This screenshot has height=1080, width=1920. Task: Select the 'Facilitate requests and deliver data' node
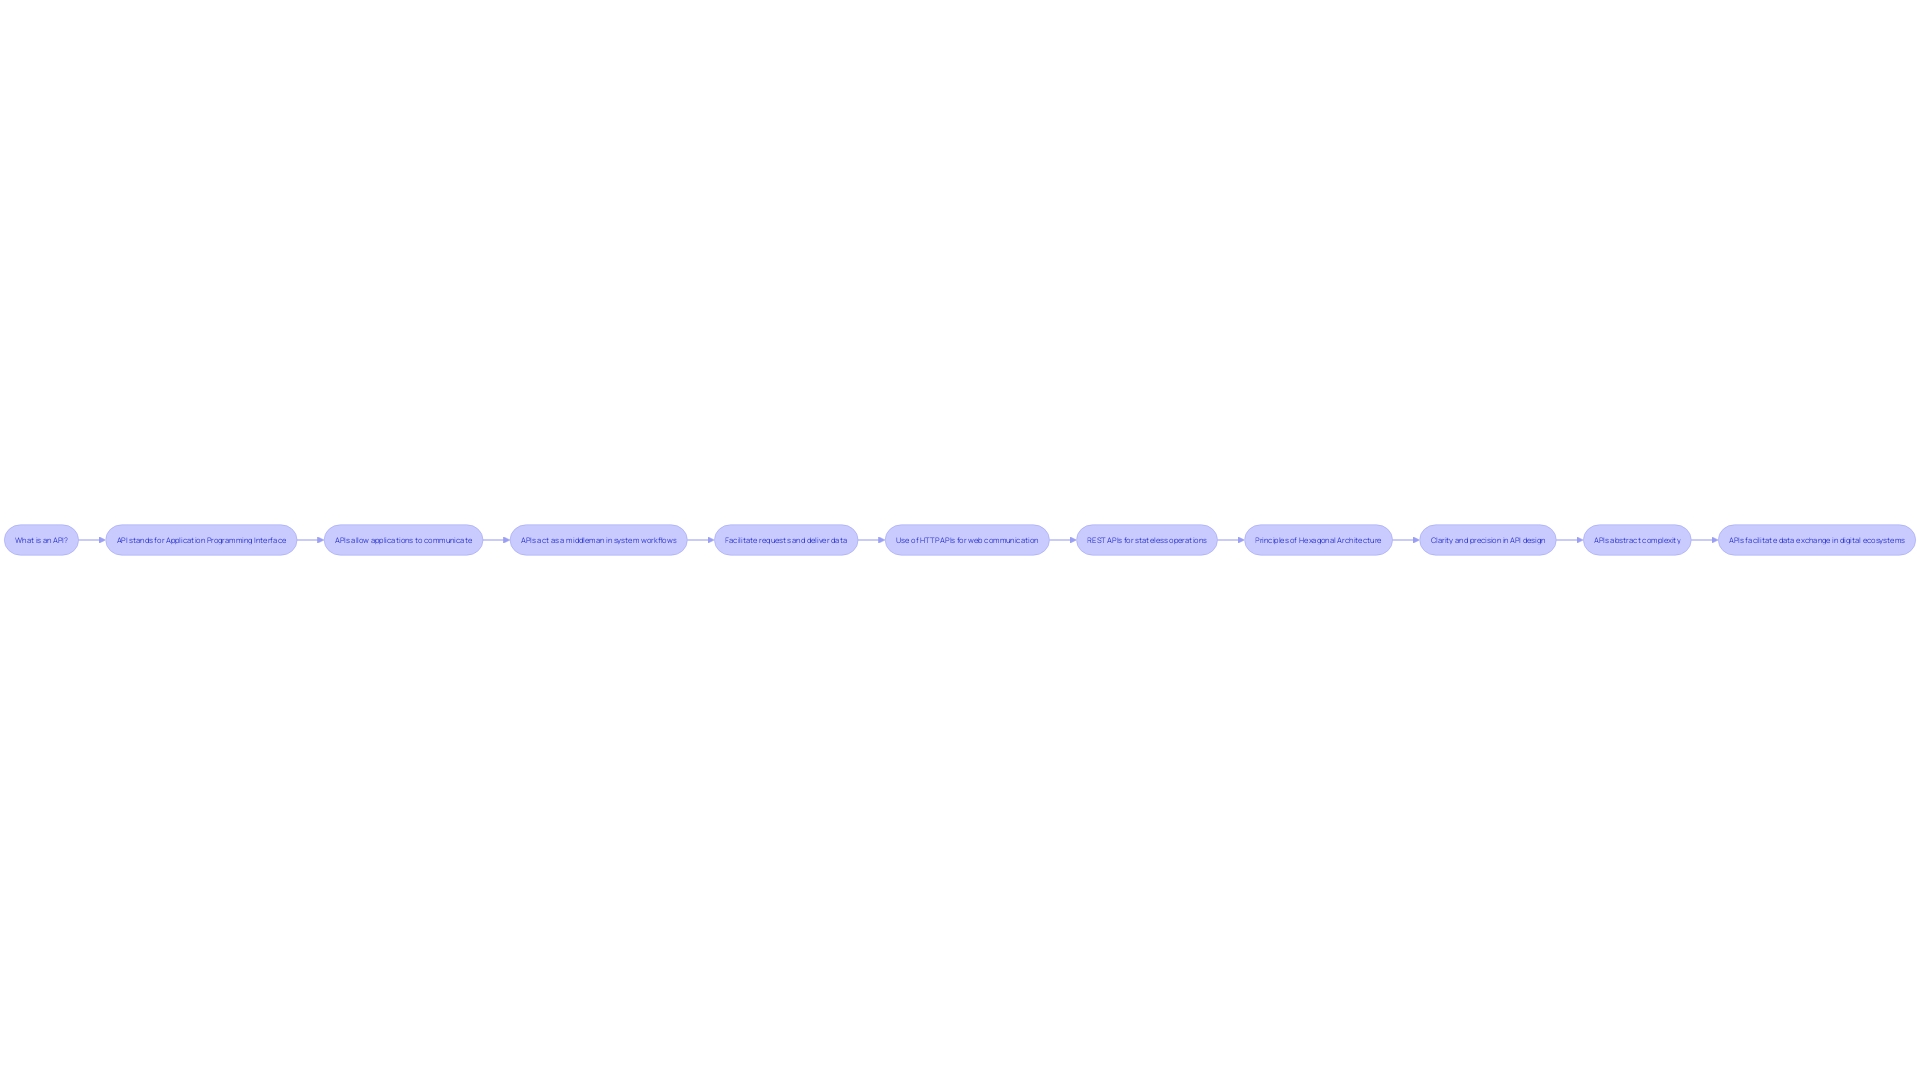[786, 539]
